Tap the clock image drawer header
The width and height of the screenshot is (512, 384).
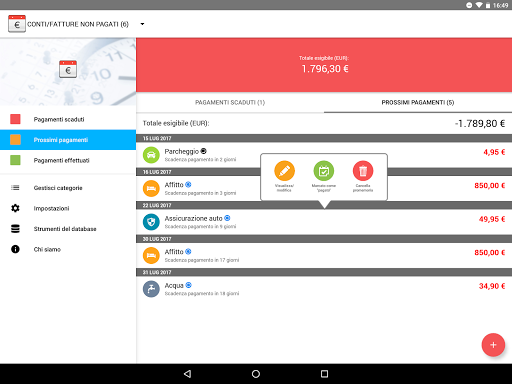[68, 72]
